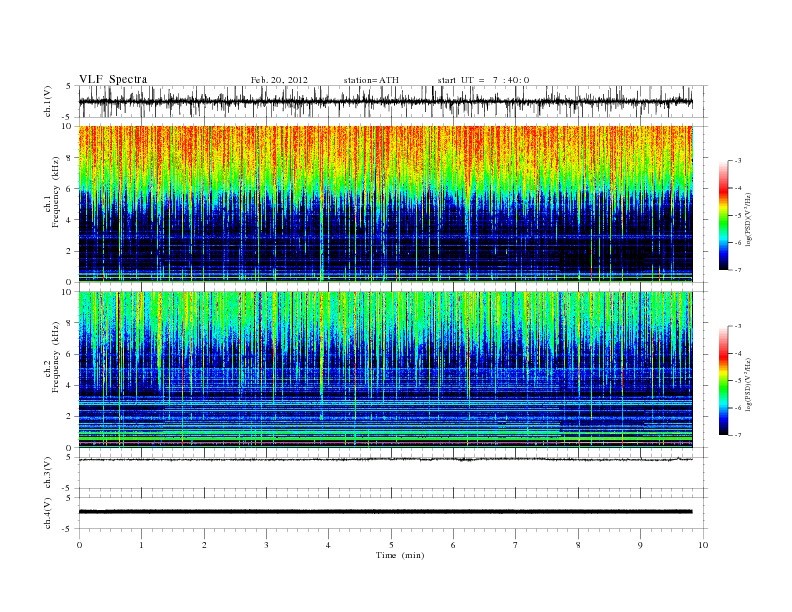Click the "Time (min)" x-axis label
This screenshot has height=612, width=792.
(x=400, y=555)
